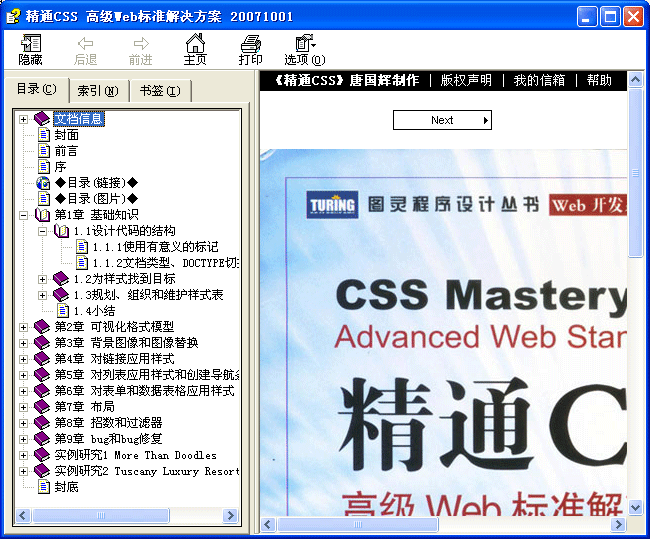Image resolution: width=650 pixels, height=539 pixels.
Task: Click the page icon next to 封面
Action: [x=44, y=135]
